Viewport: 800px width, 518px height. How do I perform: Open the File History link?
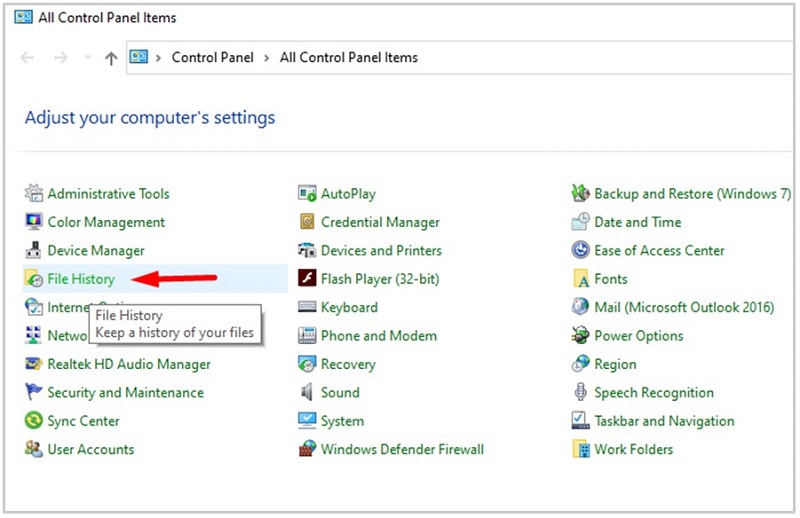(81, 279)
